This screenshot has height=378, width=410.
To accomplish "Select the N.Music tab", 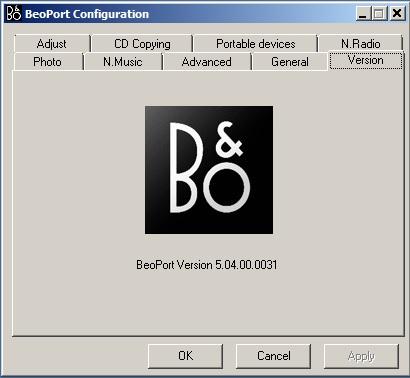I will point(123,62).
